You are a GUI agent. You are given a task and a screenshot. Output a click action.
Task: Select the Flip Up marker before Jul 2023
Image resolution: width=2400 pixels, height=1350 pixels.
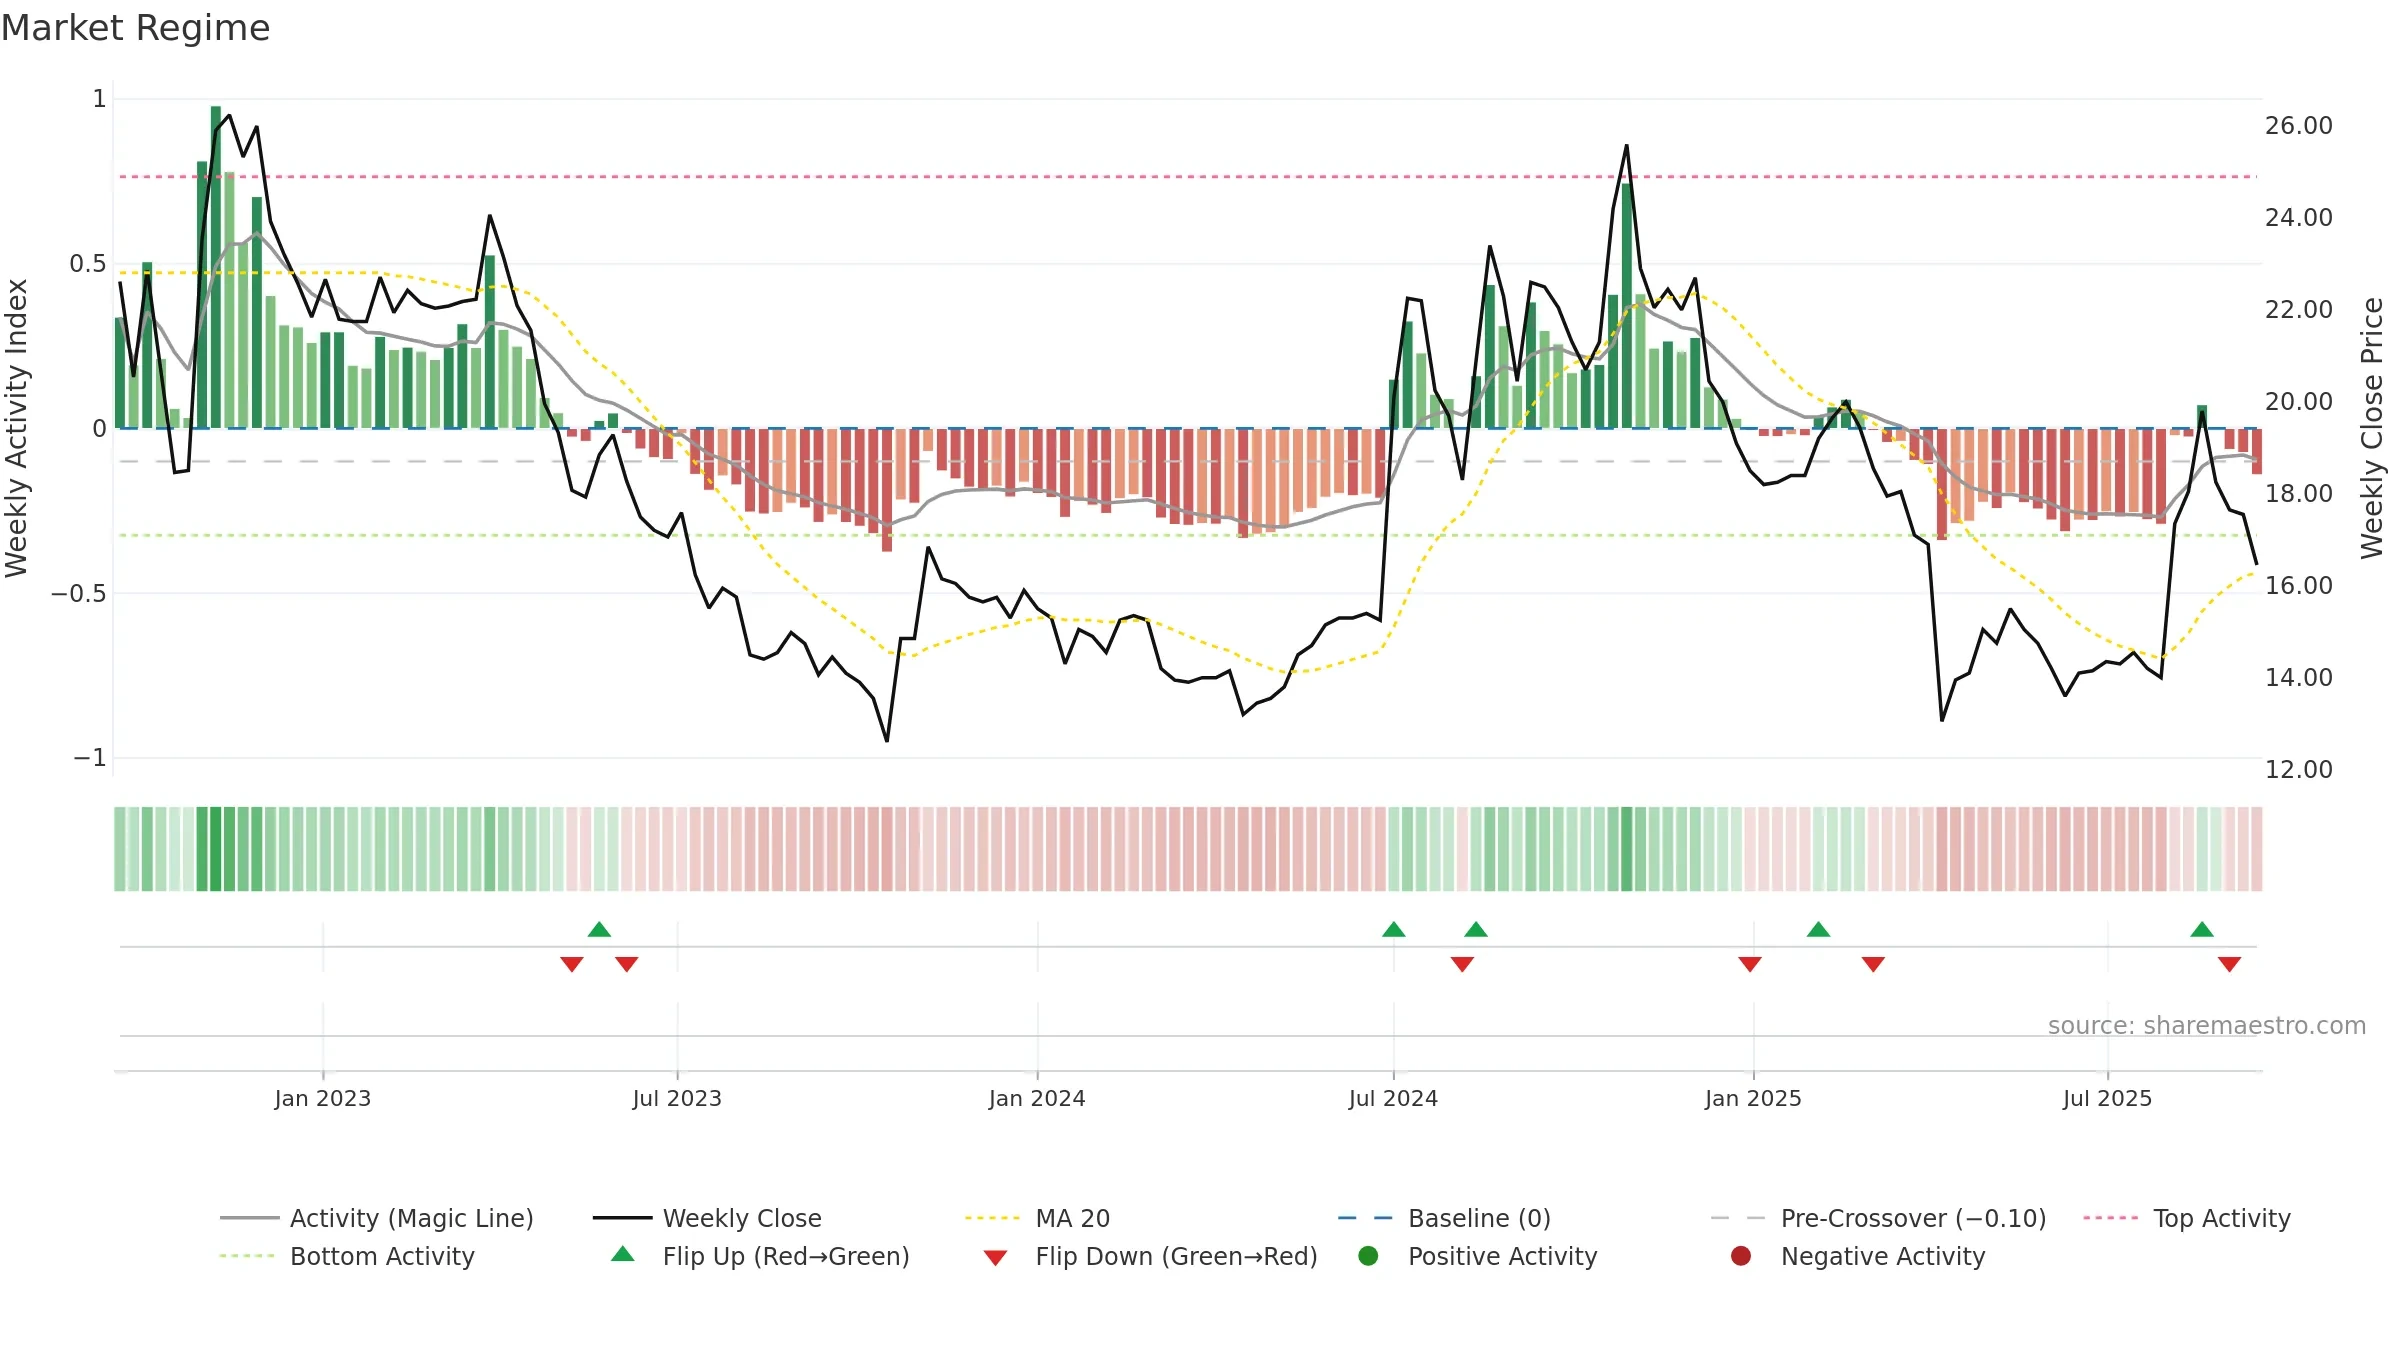[x=599, y=929]
